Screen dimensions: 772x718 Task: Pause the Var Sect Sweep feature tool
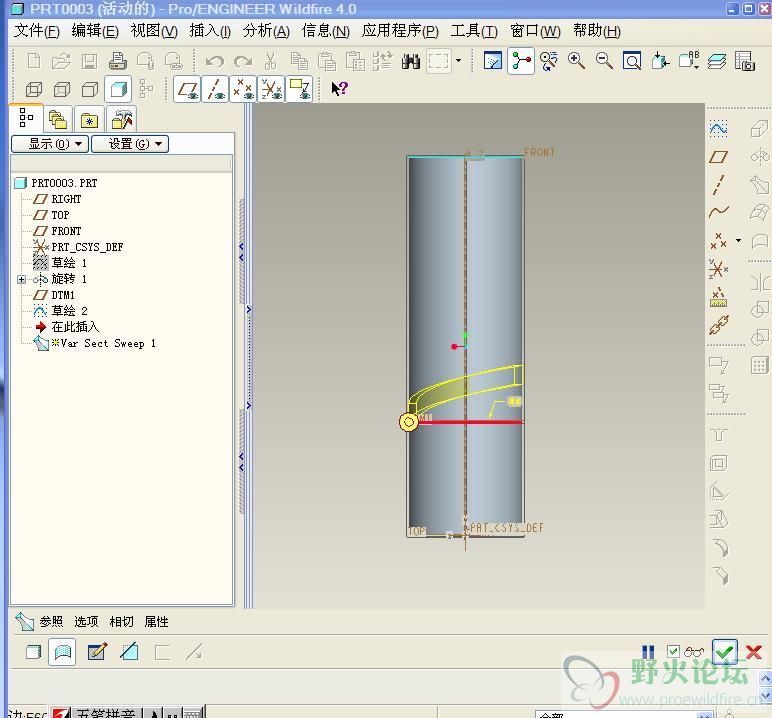[x=648, y=652]
